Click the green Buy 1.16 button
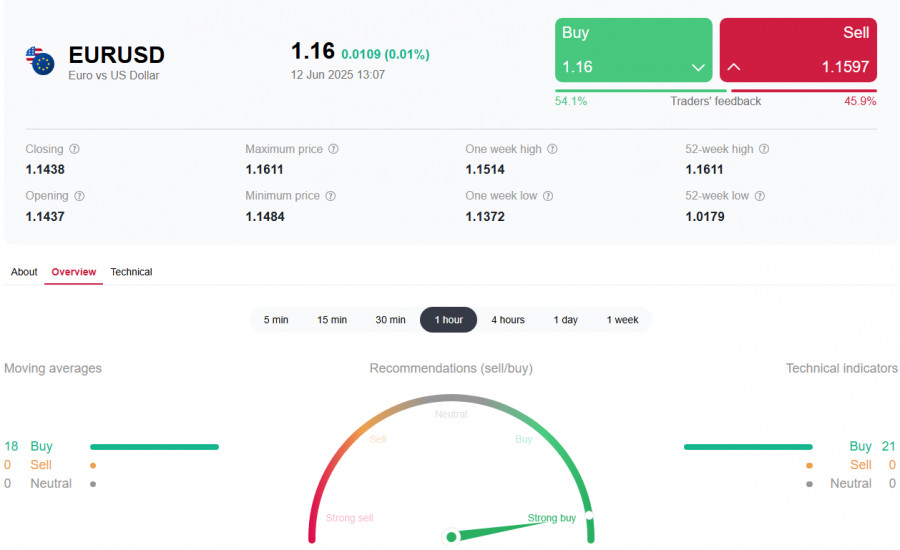 point(634,50)
